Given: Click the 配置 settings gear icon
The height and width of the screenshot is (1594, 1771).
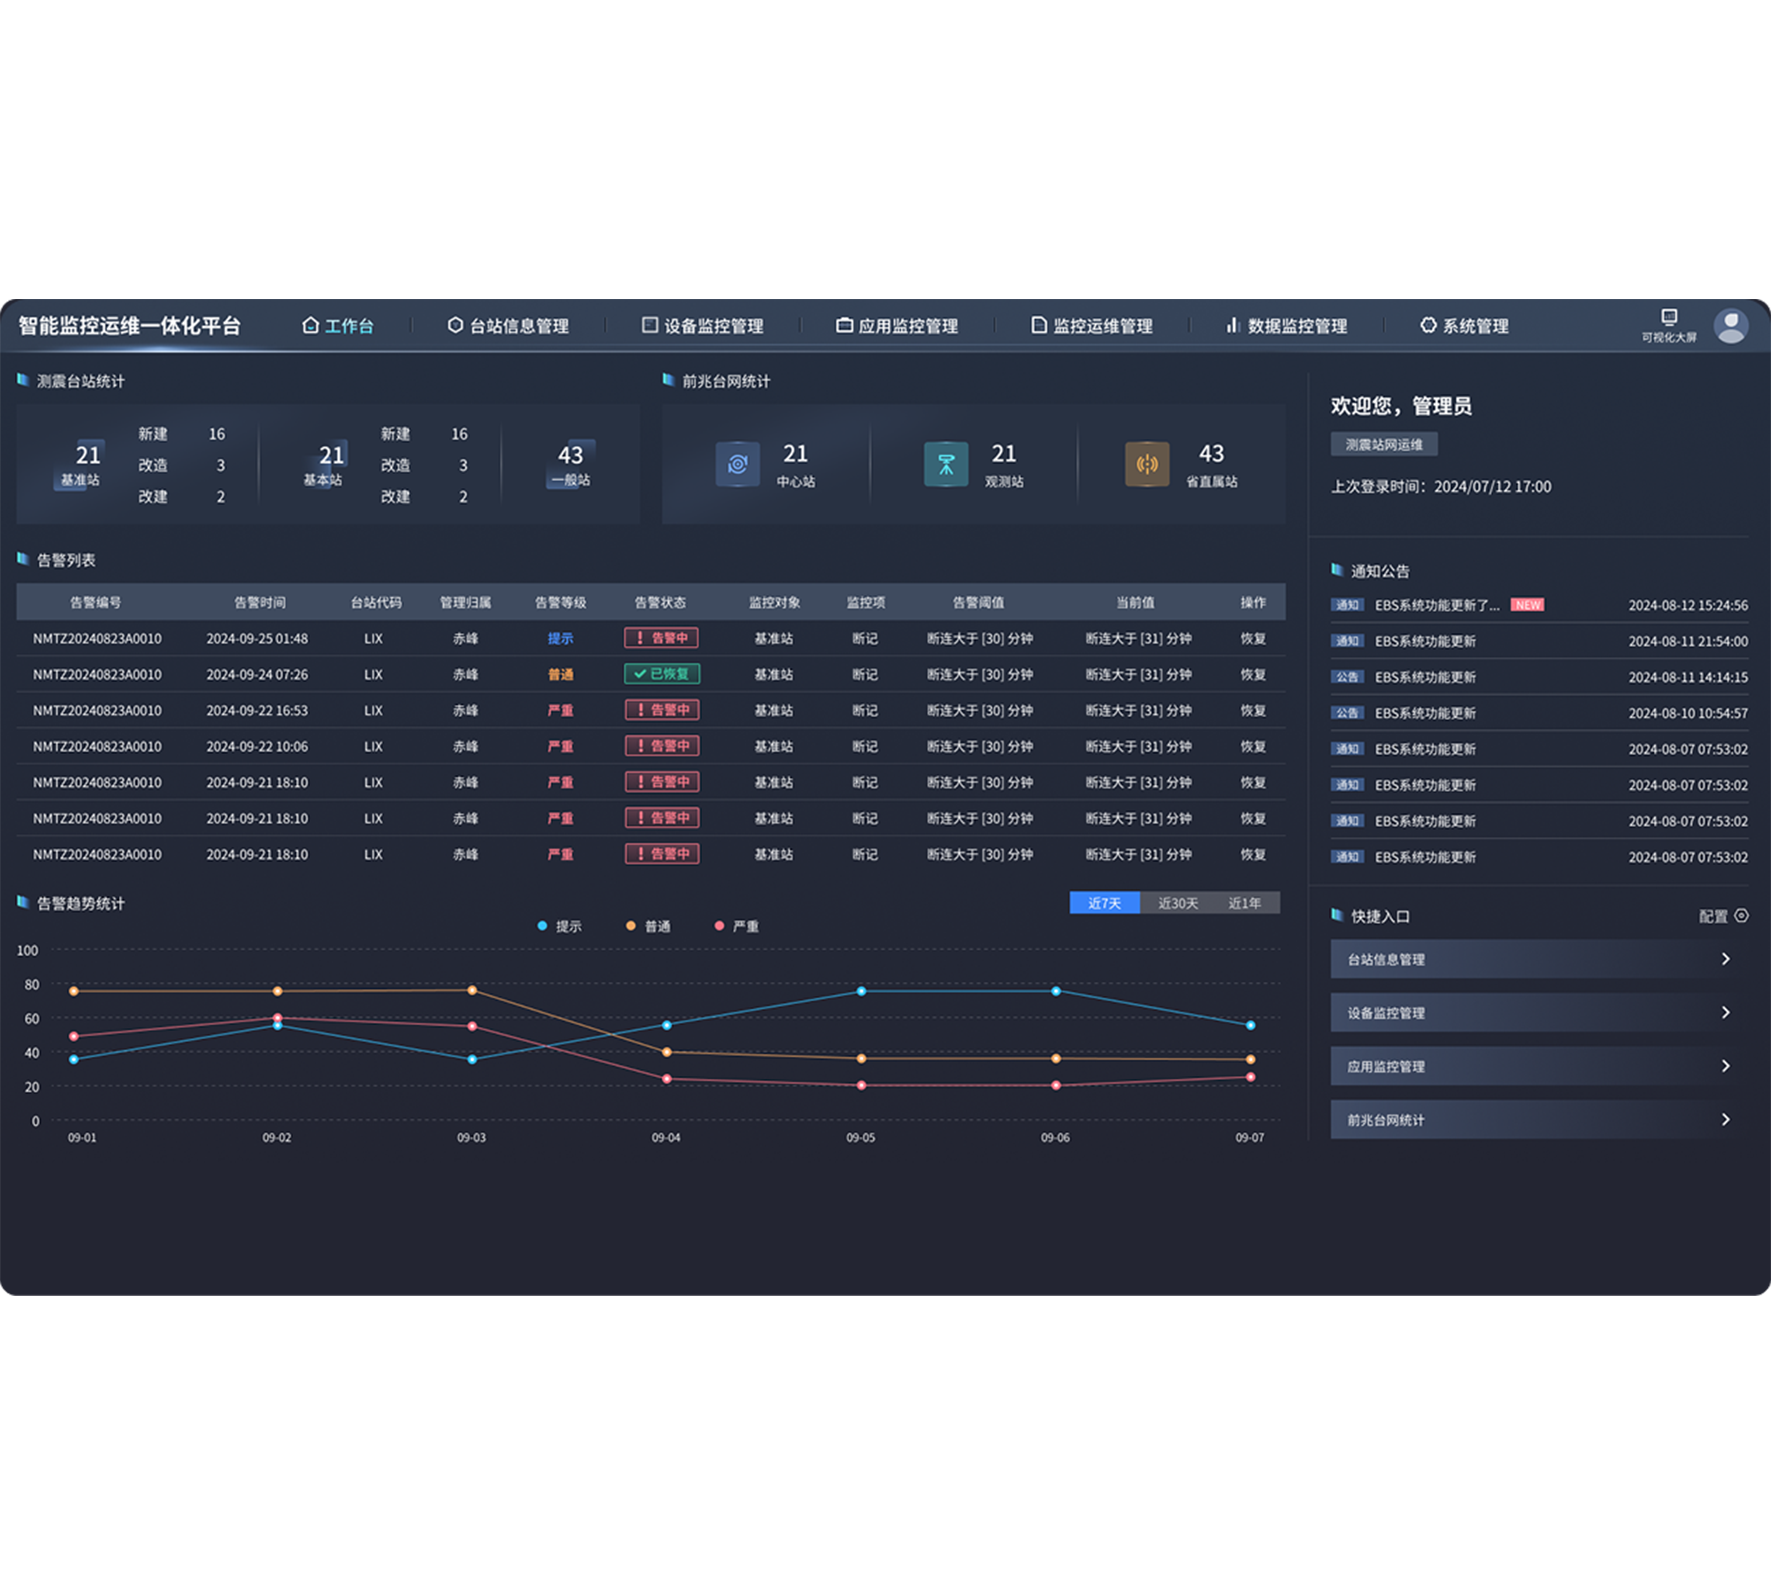Looking at the screenshot, I should tap(1741, 916).
